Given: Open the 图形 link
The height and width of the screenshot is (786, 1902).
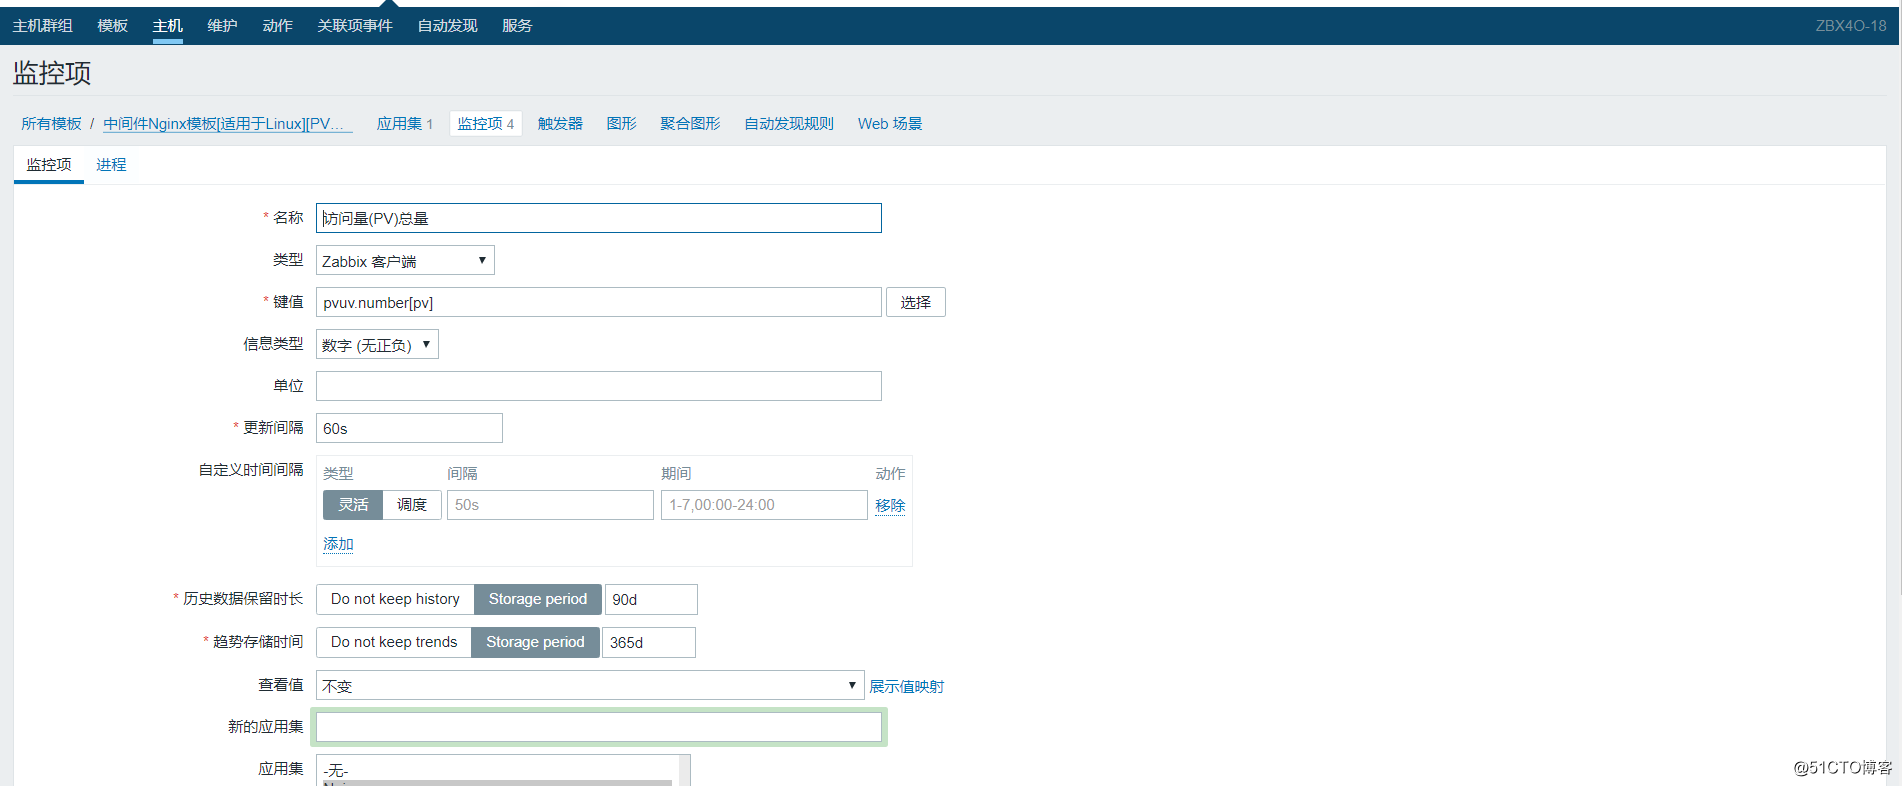Looking at the screenshot, I should pyautogui.click(x=621, y=124).
